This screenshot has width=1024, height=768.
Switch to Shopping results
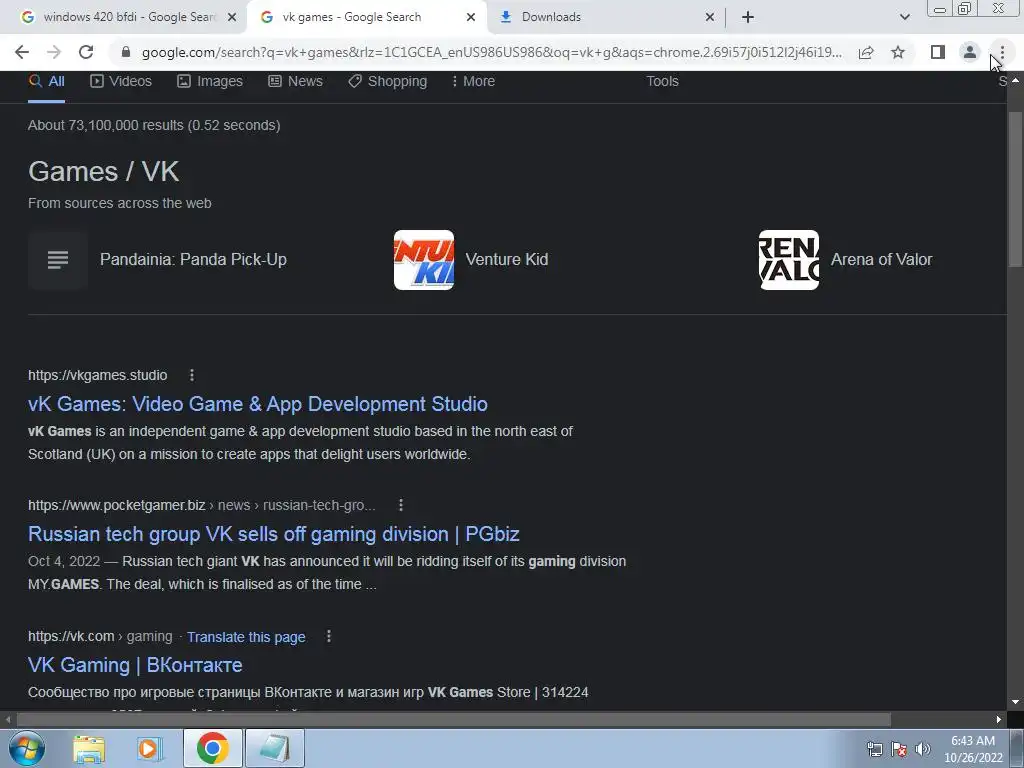387,82
